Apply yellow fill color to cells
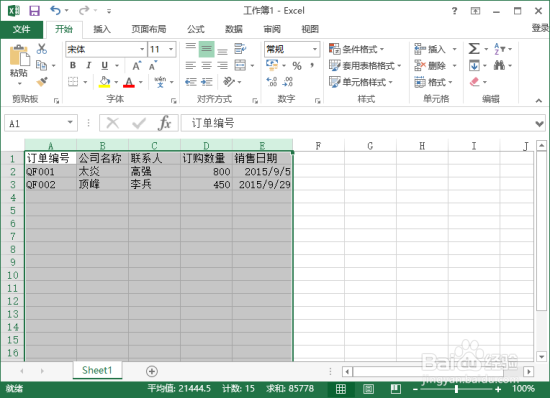Screen dimensions: 550x398 coord(105,82)
